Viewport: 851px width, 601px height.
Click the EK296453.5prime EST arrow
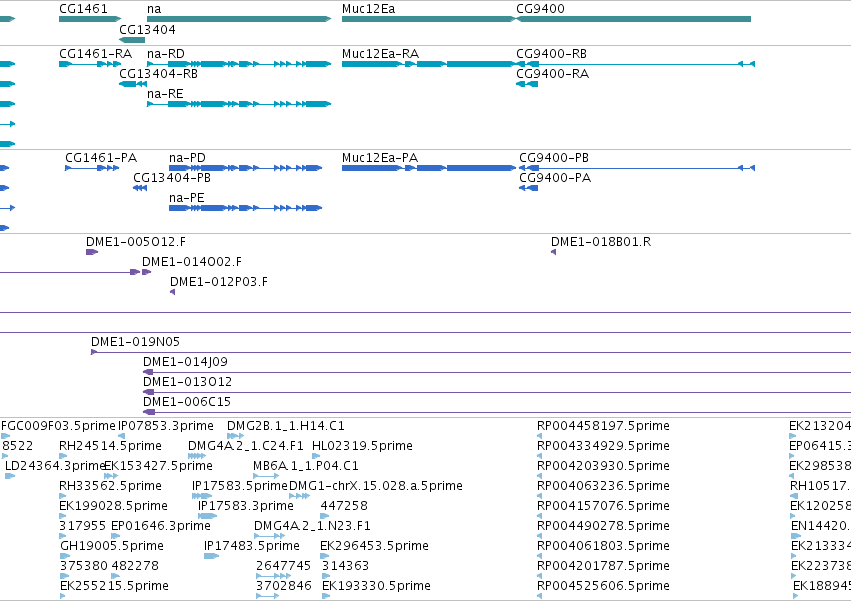[x=325, y=556]
